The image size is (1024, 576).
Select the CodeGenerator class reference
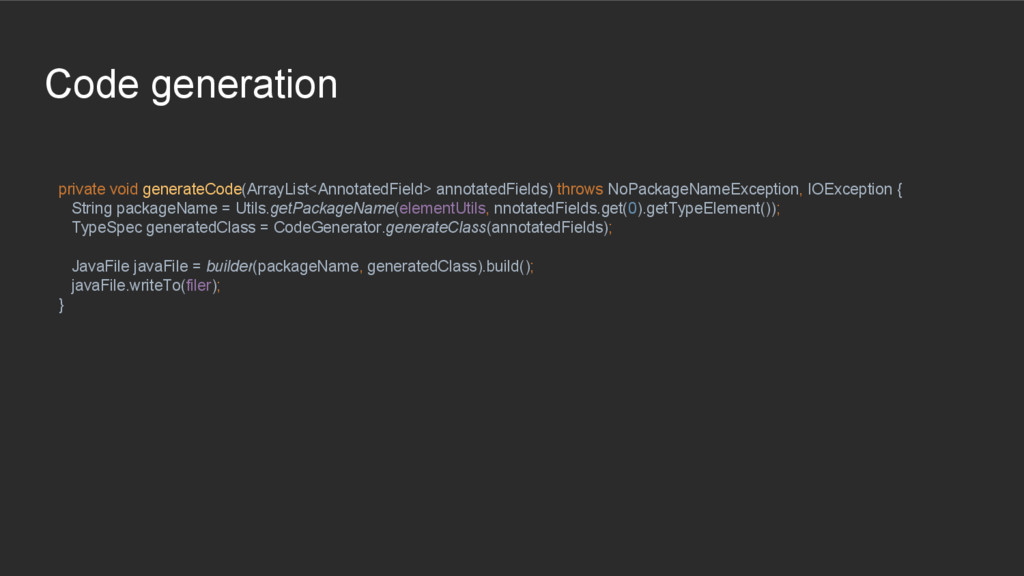328,227
